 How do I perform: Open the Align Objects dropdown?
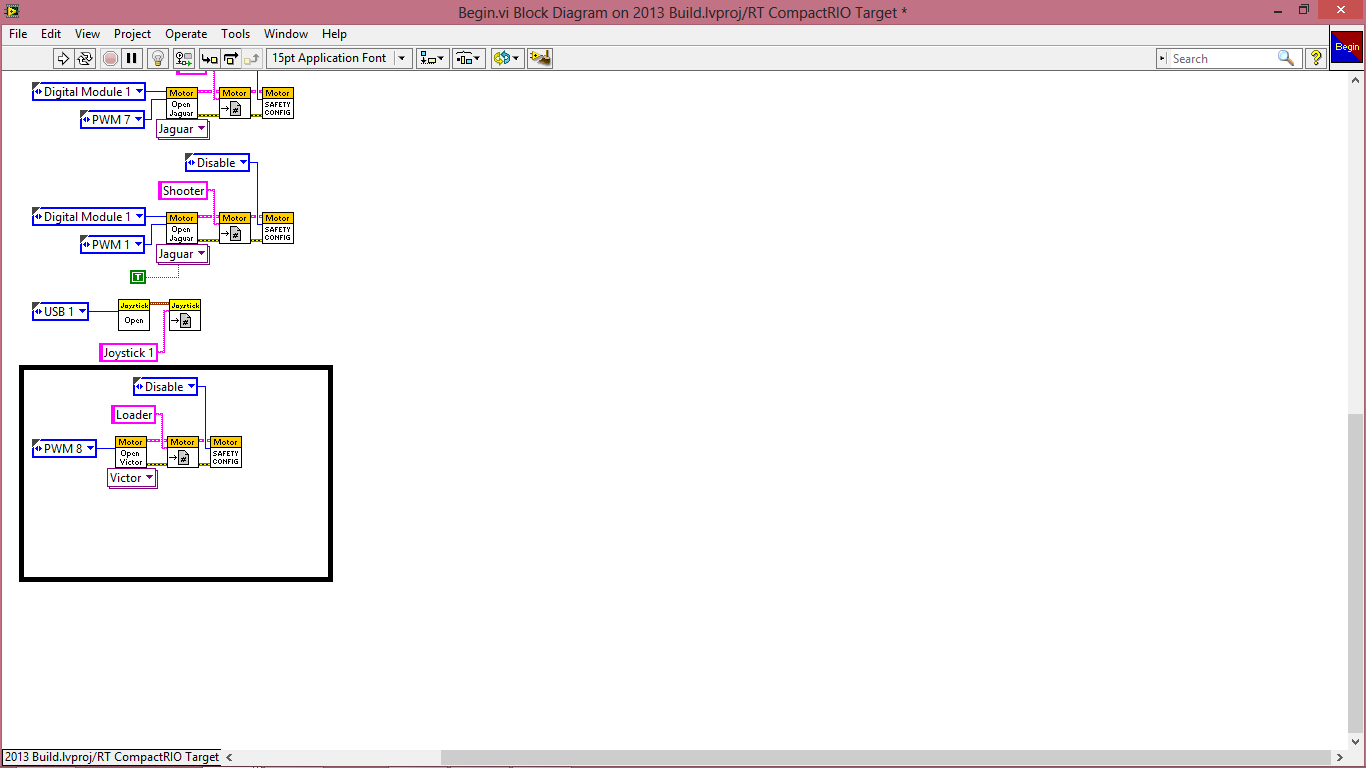coord(433,58)
